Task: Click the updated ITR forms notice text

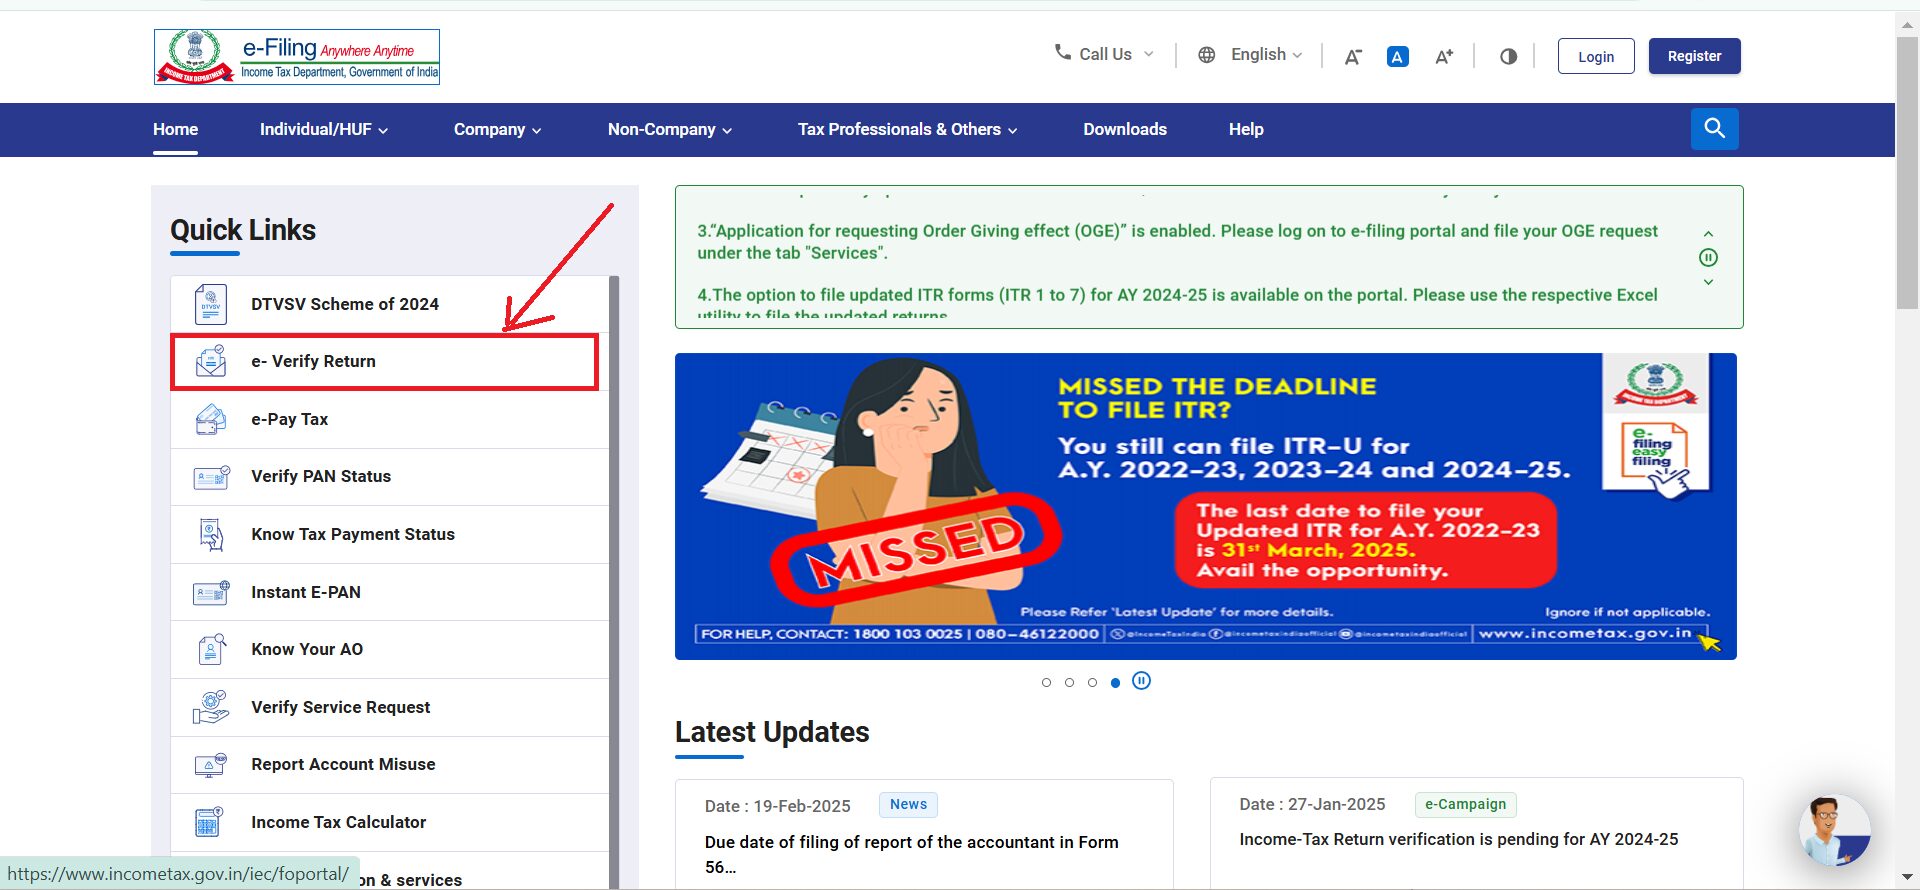Action: 1177,304
